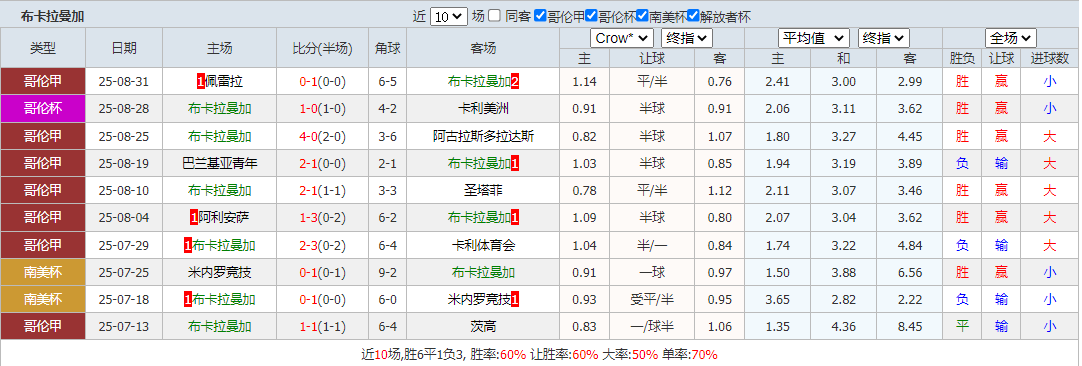
Task: Click the 25-08-04 date cell
Action: click(x=124, y=218)
